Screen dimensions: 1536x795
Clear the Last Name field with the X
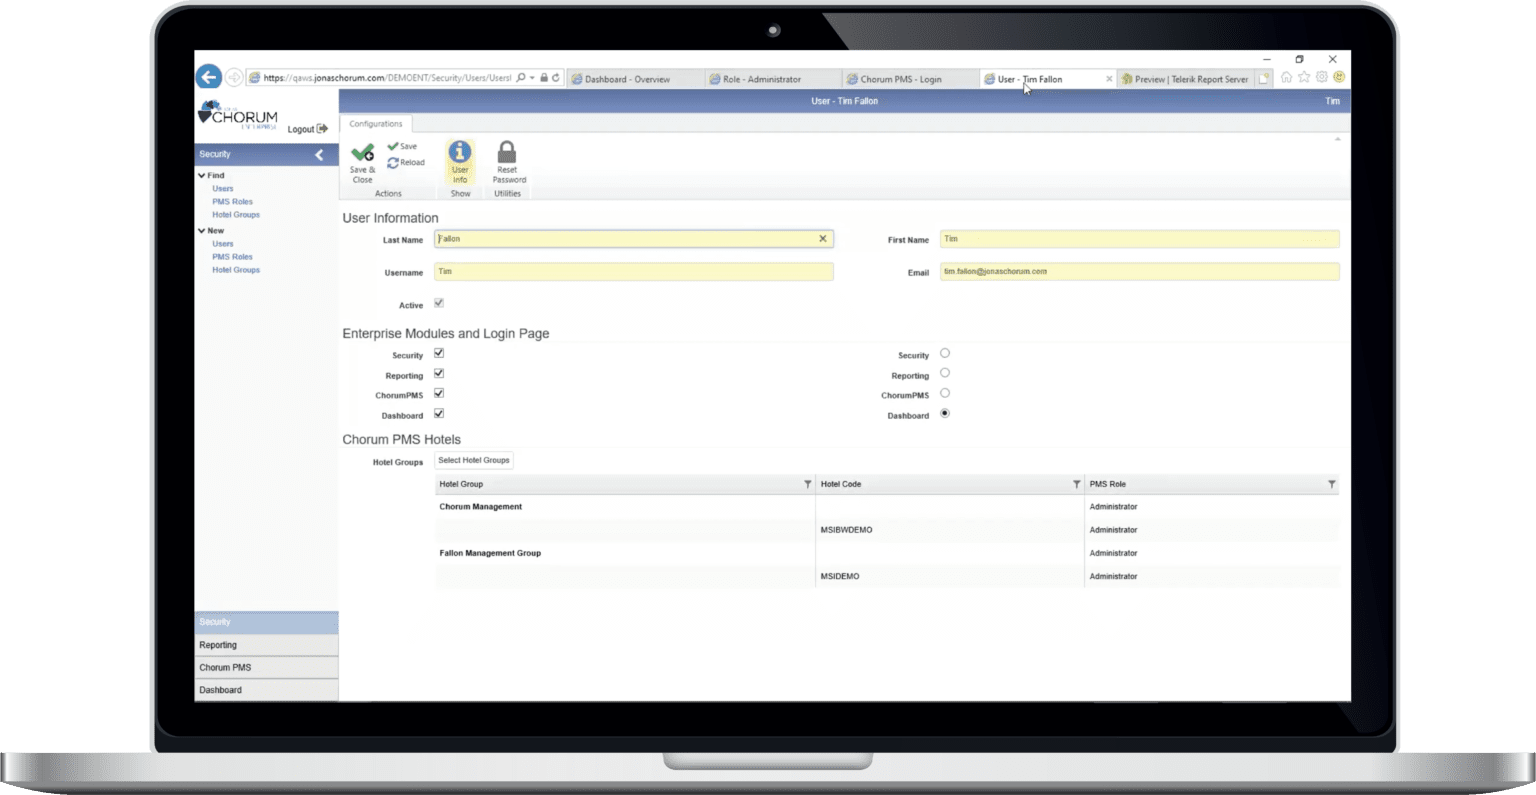[823, 238]
